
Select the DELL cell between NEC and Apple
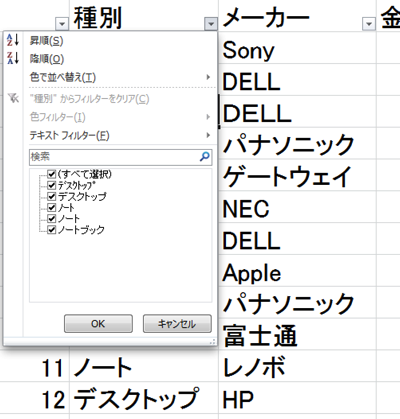coord(297,239)
